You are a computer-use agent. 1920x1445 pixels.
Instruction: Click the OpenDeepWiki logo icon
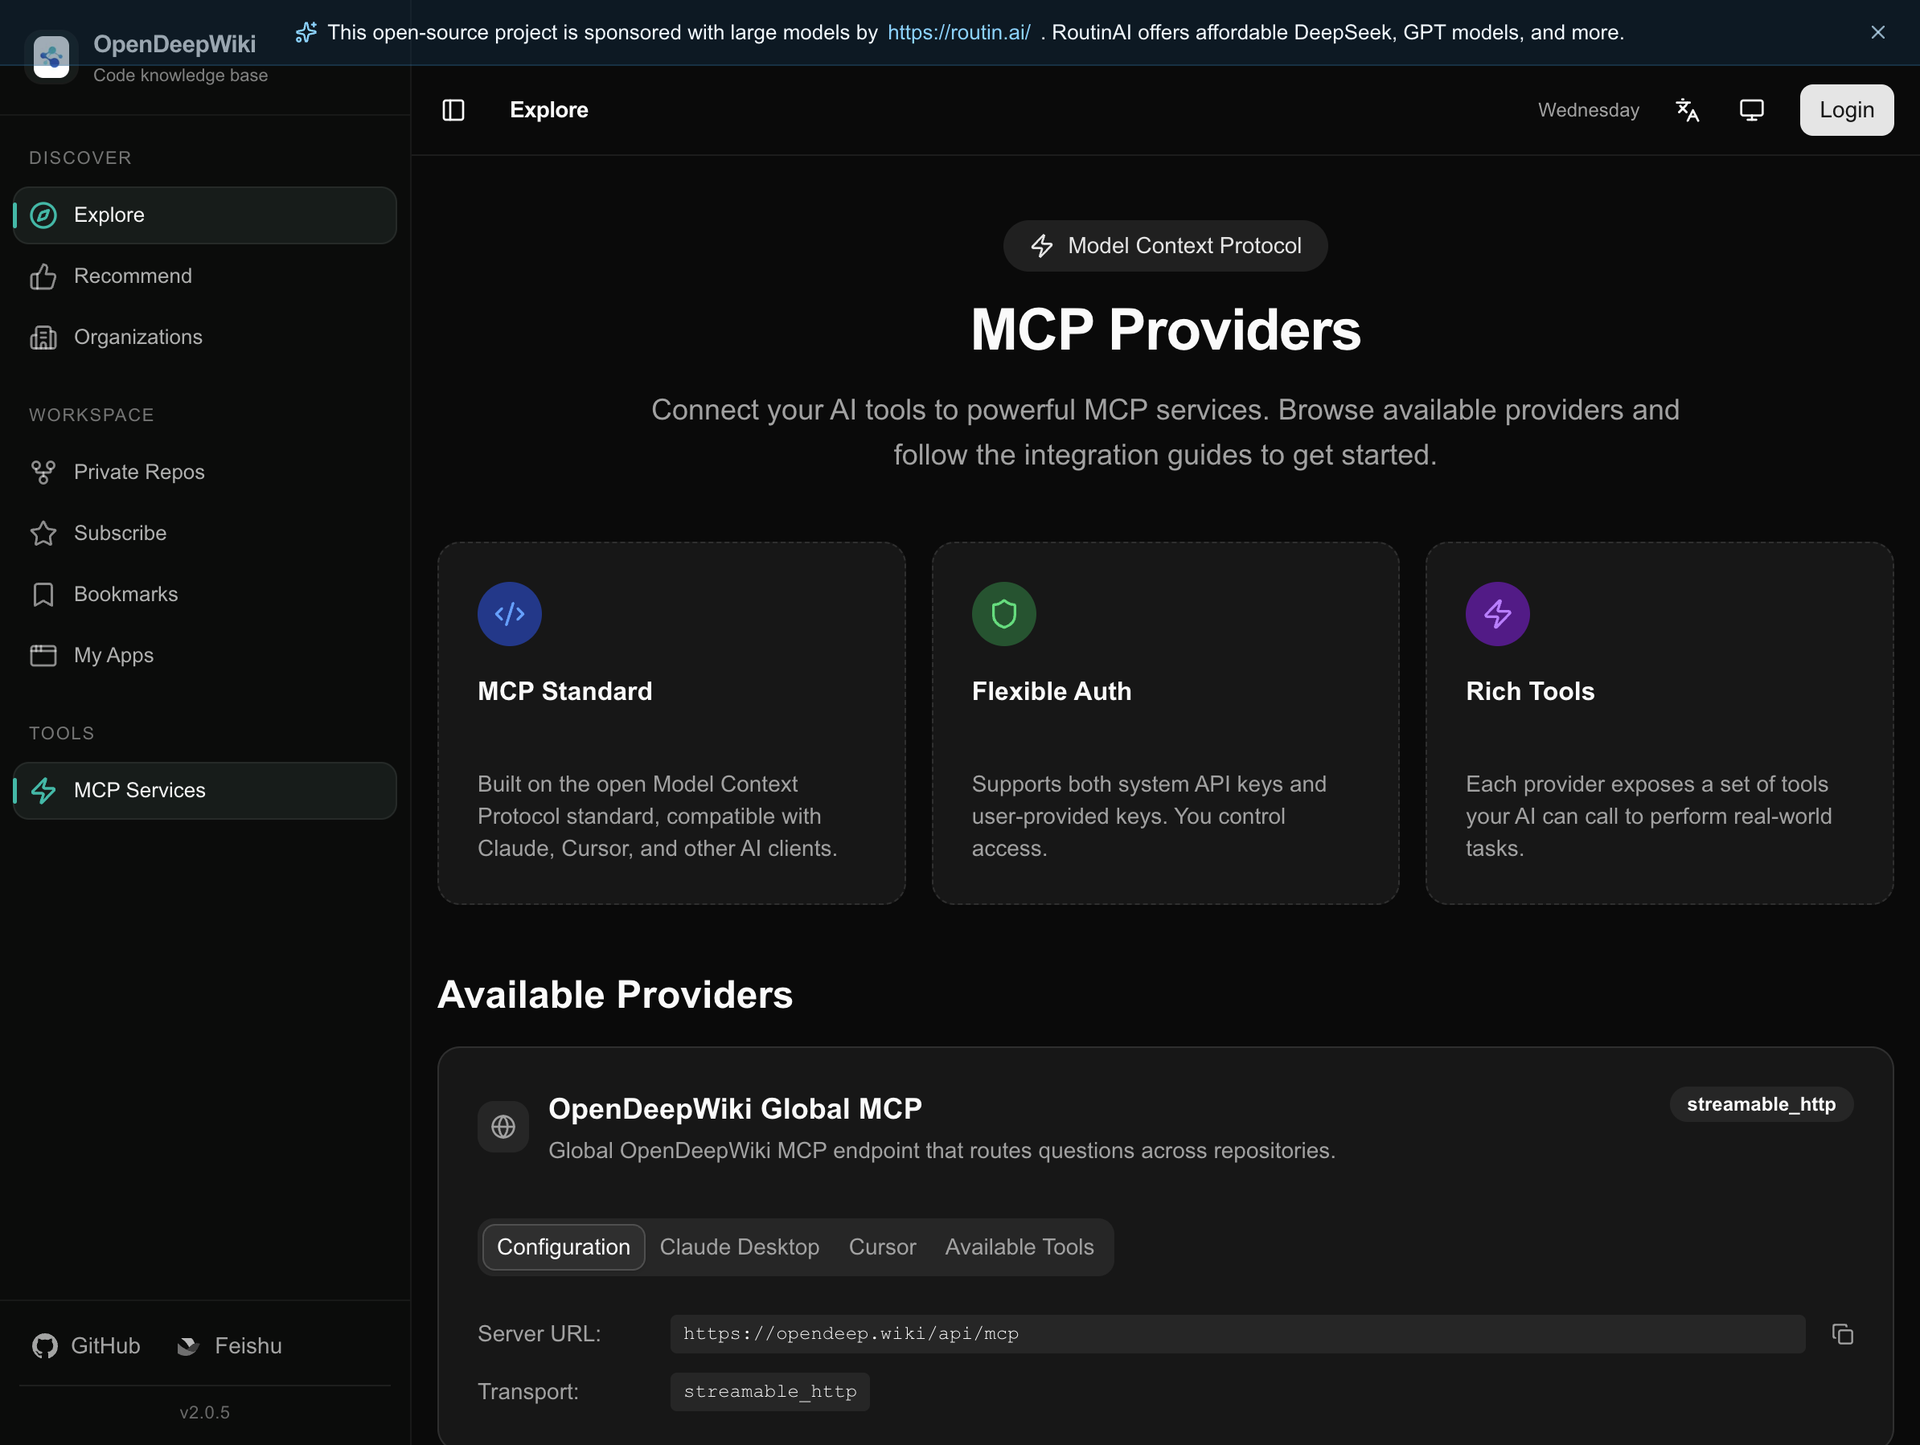point(51,56)
